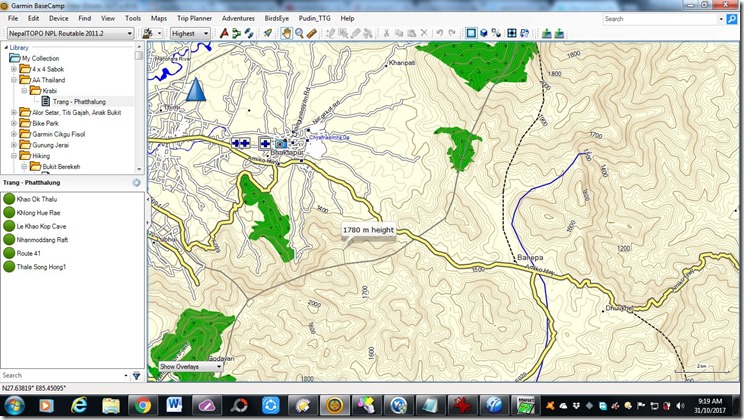Select the Krabi folder

(x=49, y=91)
